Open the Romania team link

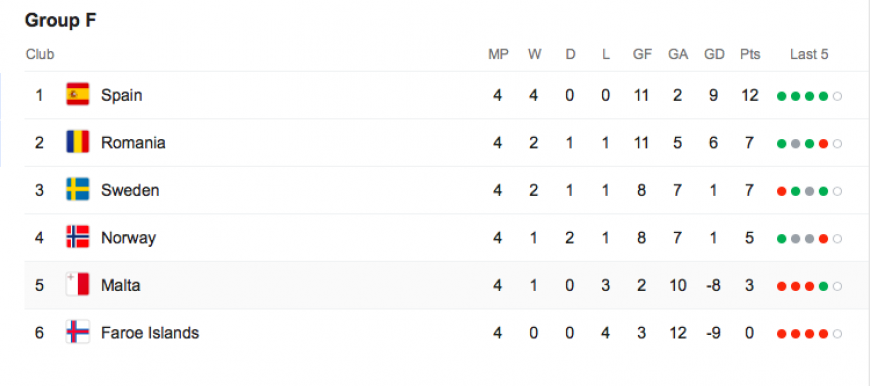[x=133, y=143]
